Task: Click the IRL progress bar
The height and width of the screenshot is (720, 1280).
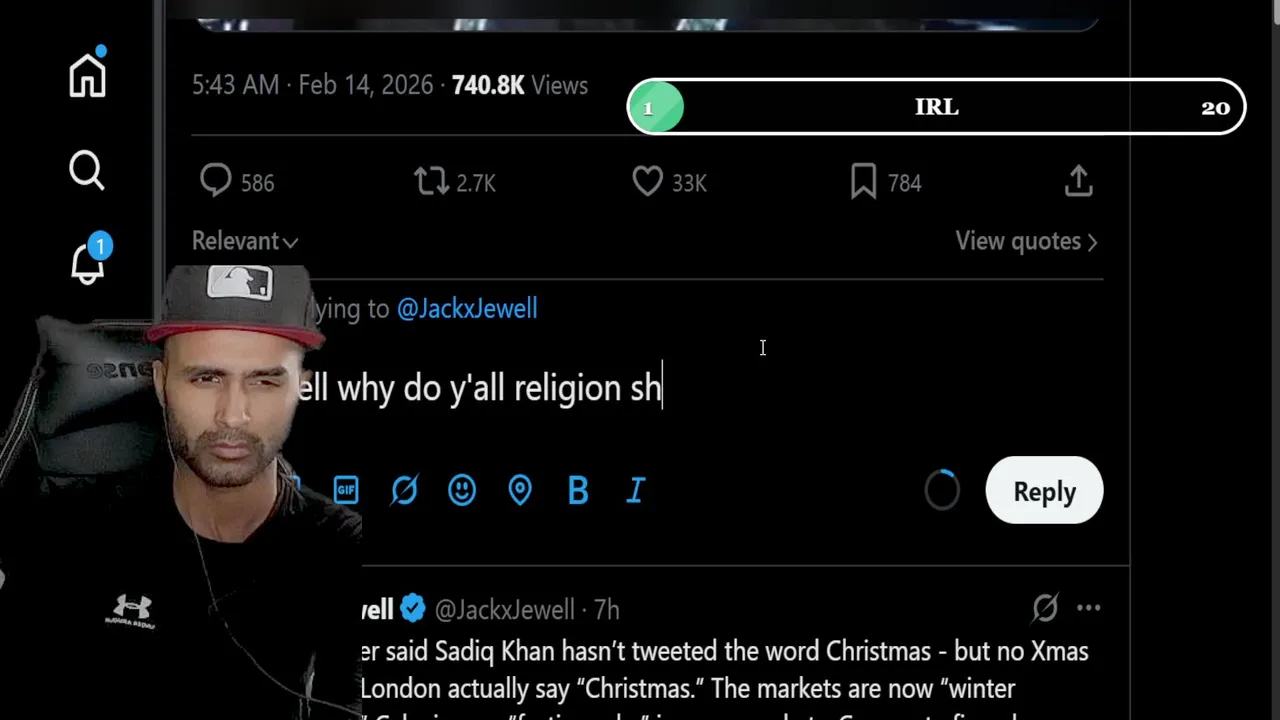Action: pyautogui.click(x=936, y=107)
